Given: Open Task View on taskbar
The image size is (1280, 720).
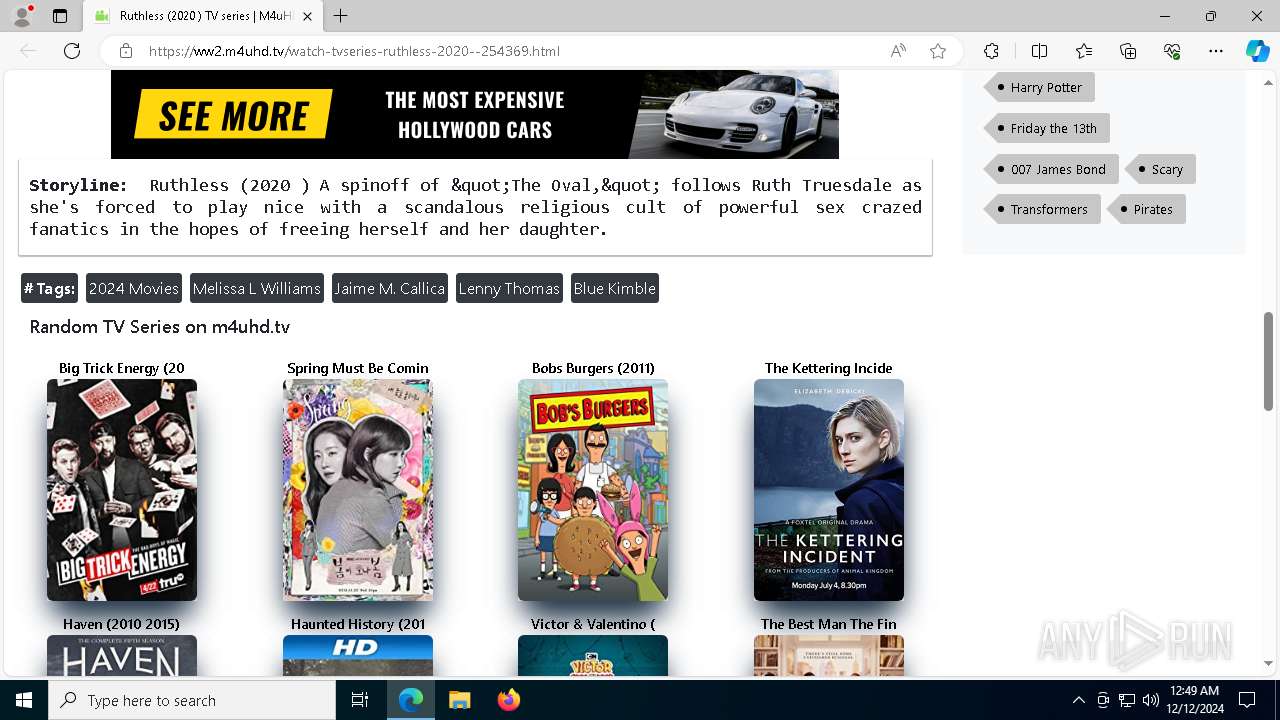Looking at the screenshot, I should tap(360, 700).
